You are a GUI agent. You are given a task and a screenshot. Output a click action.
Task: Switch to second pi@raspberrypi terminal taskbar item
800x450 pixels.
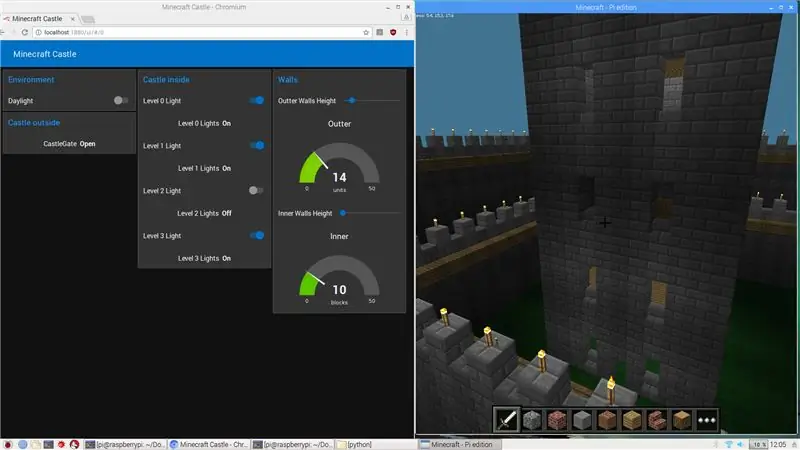293,444
